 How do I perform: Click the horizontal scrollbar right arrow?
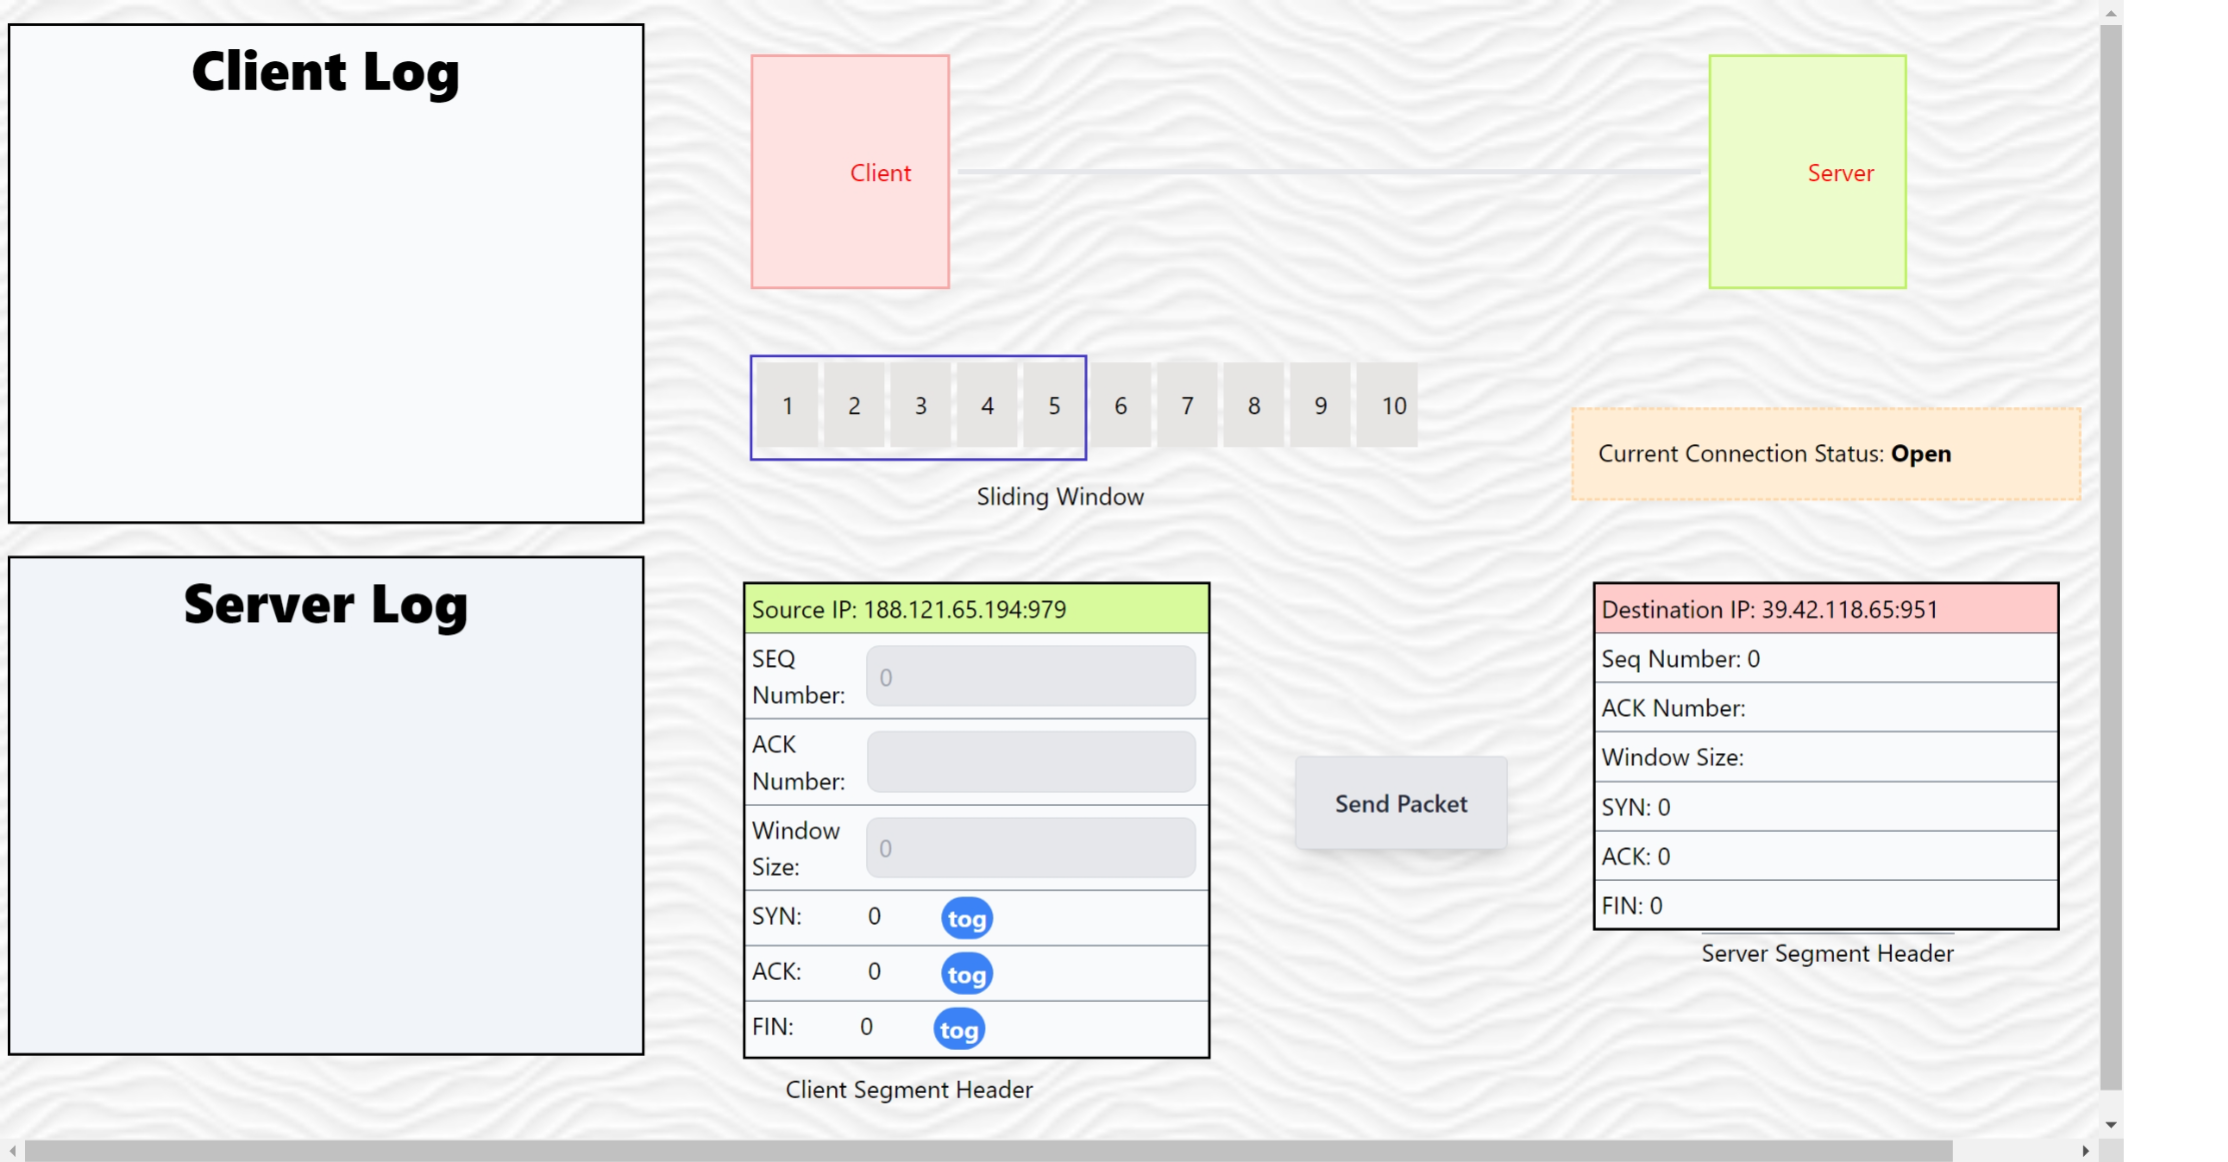pos(2085,1151)
